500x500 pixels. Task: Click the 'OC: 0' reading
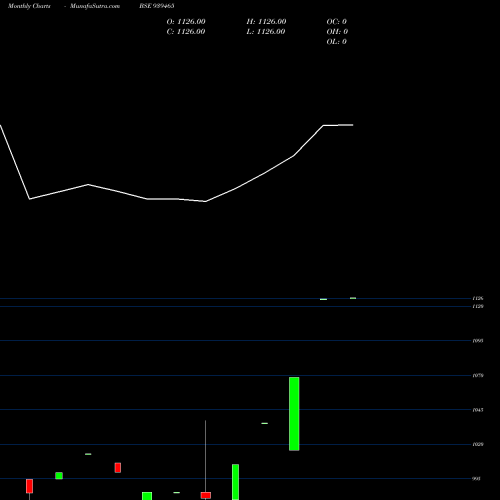coord(336,22)
